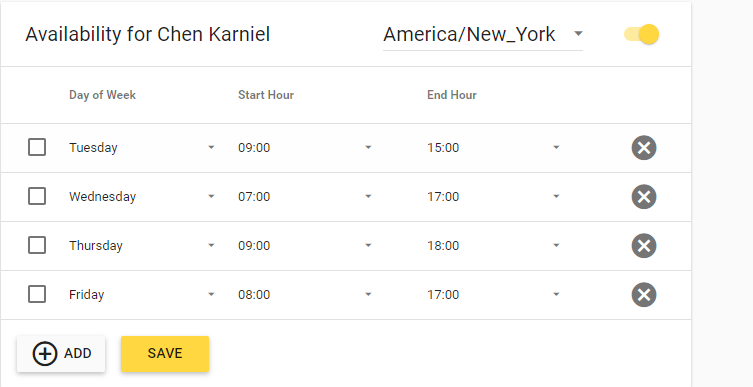
Task: Open the America/New_York timezone dropdown
Action: coord(483,35)
